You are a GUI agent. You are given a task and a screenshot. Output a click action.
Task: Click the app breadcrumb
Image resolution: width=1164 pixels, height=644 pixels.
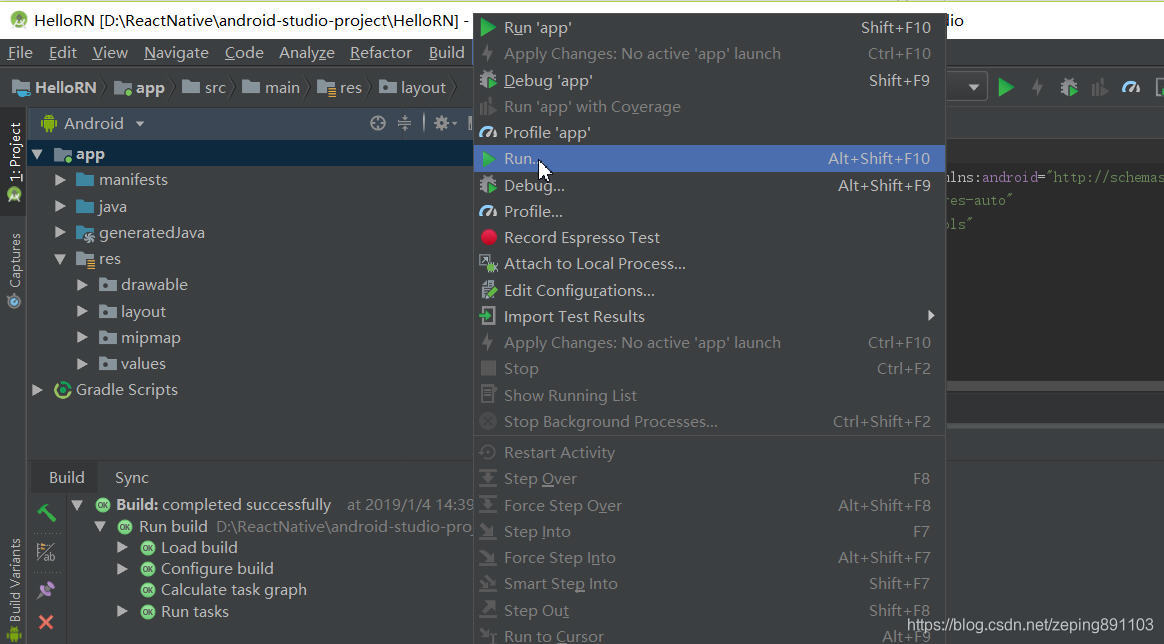(139, 88)
